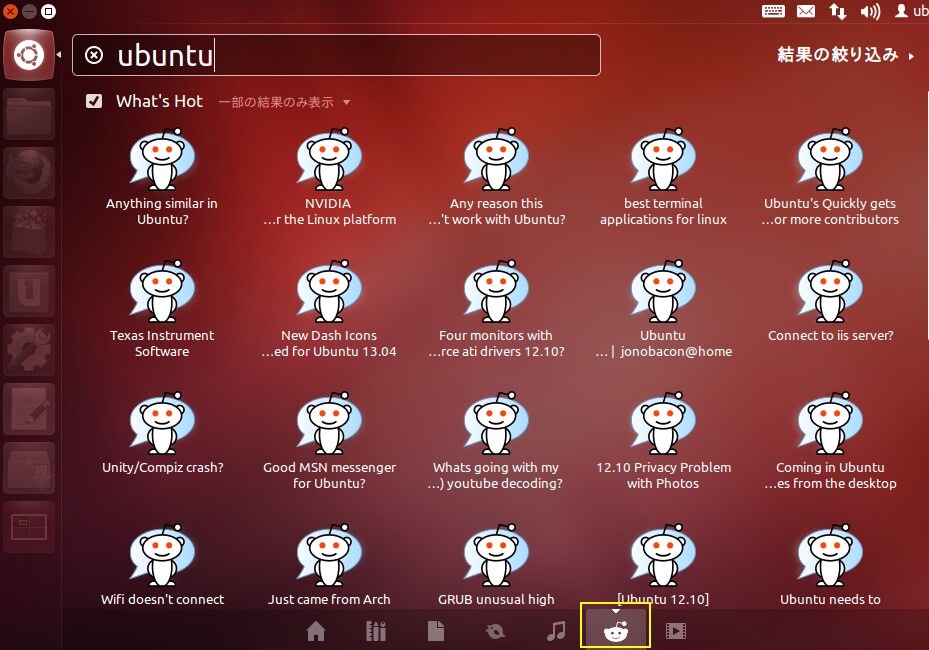This screenshot has height=650, width=929.
Task: Open 'New Dash Icons' Ubuntu 13.04 post
Action: point(329,309)
